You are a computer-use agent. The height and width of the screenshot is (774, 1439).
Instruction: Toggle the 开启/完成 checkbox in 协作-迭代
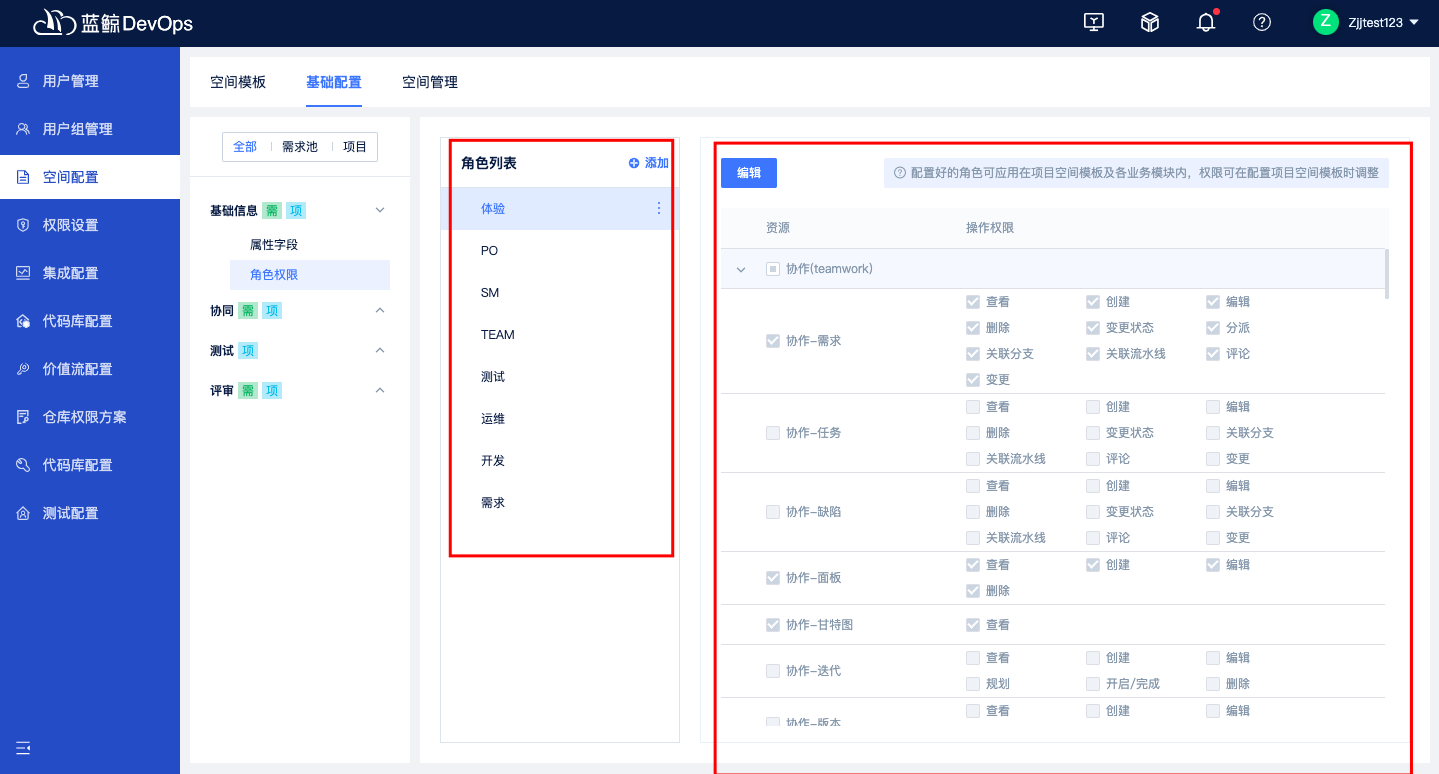point(1093,684)
